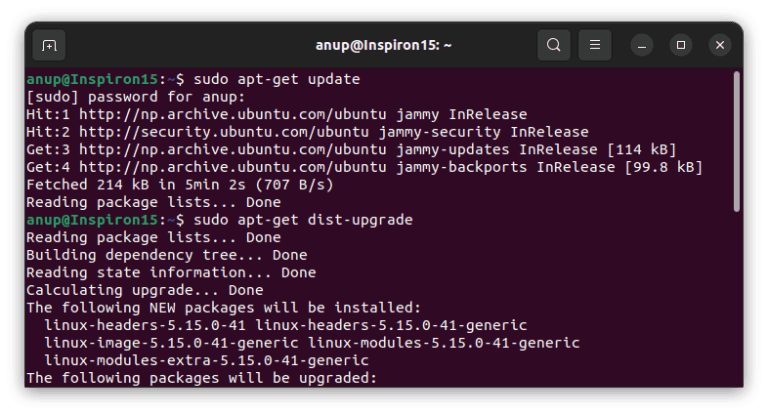The width and height of the screenshot is (768, 415).
Task: Open the hamburger menu
Action: [595, 45]
